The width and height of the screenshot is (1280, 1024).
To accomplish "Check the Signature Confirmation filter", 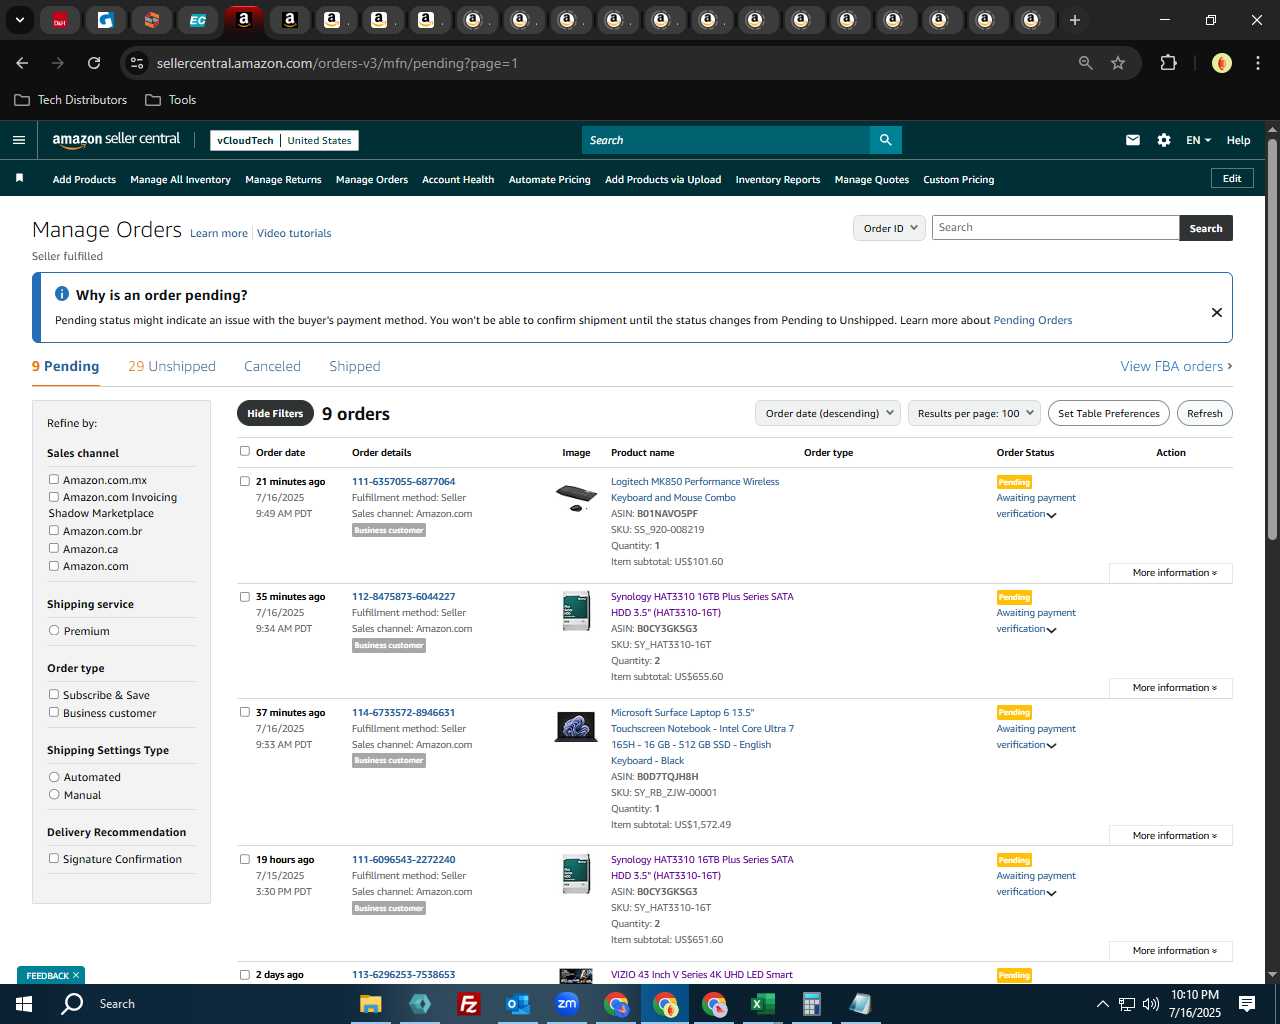I will [x=54, y=858].
